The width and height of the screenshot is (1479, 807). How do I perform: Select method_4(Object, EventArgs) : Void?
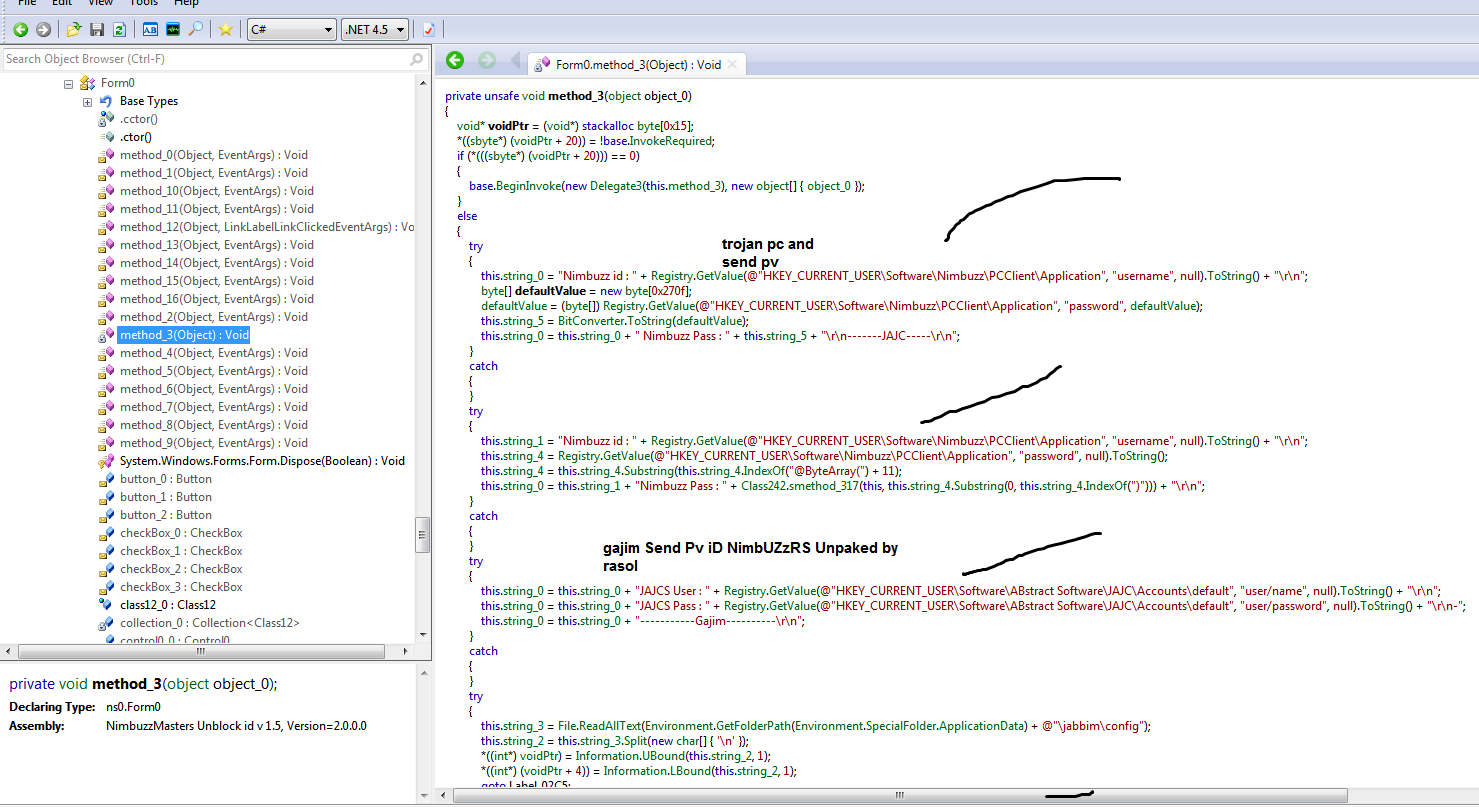214,353
